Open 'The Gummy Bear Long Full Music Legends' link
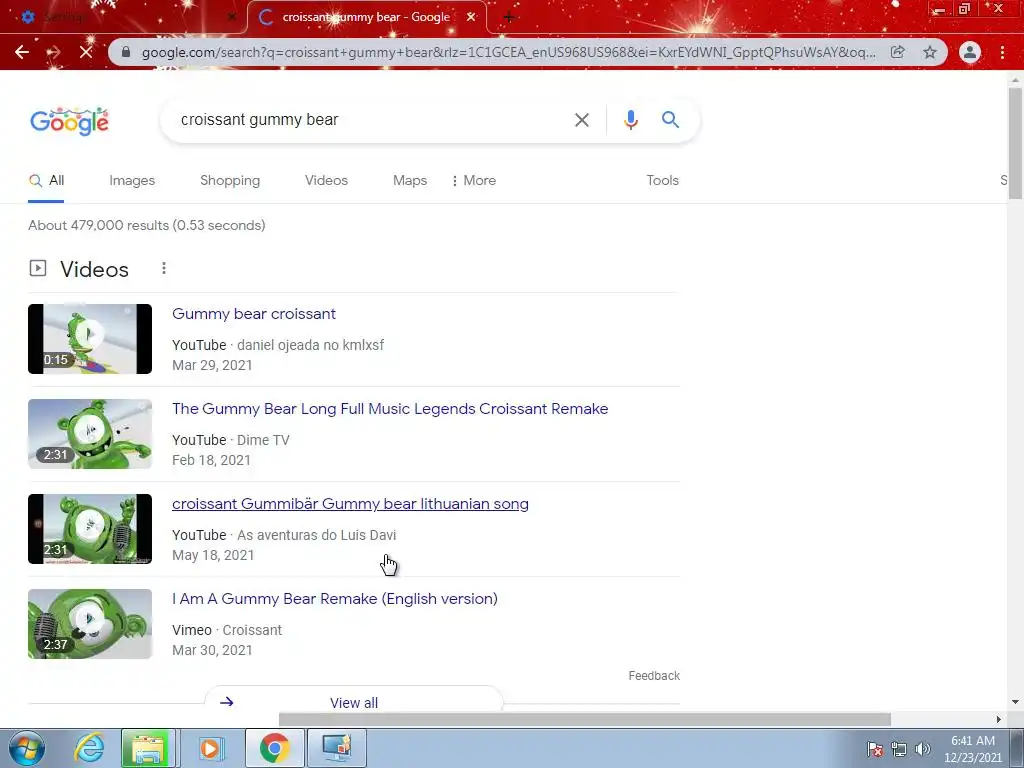1024x768 pixels. click(x=390, y=409)
